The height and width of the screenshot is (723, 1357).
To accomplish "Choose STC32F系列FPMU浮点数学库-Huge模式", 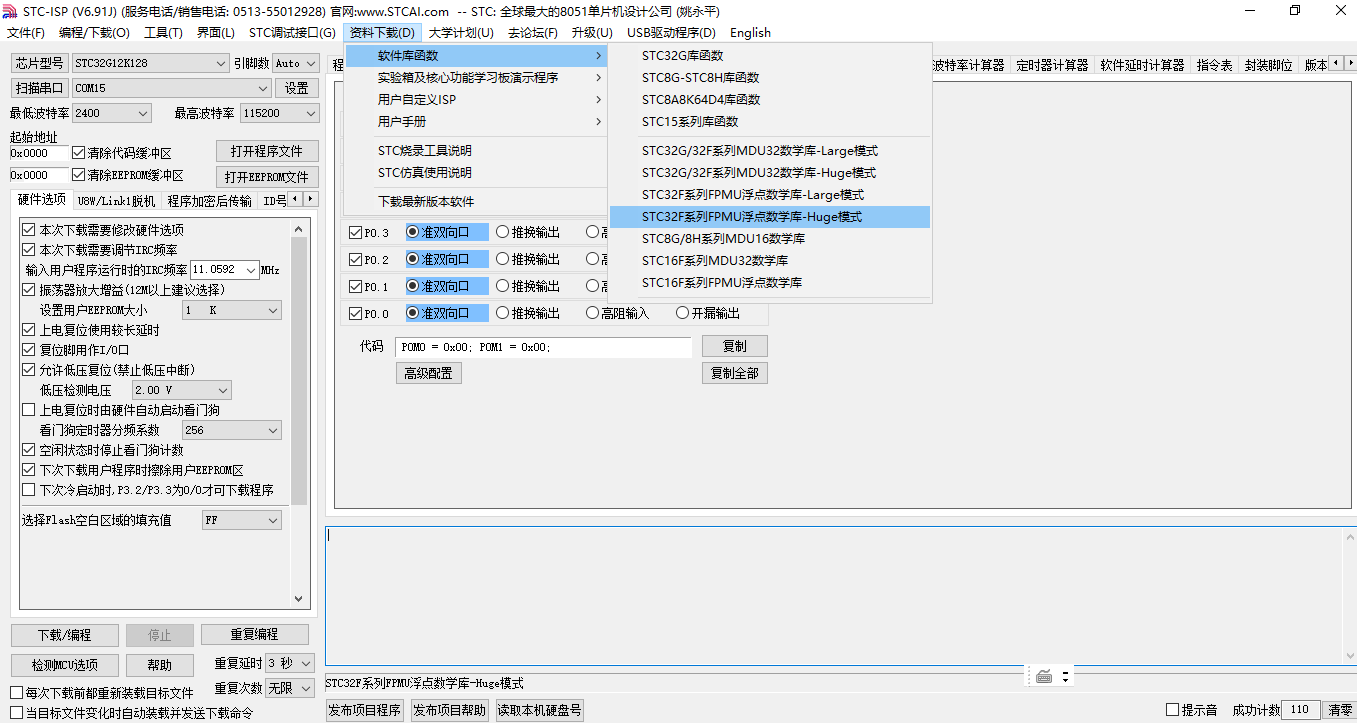I will pyautogui.click(x=770, y=217).
